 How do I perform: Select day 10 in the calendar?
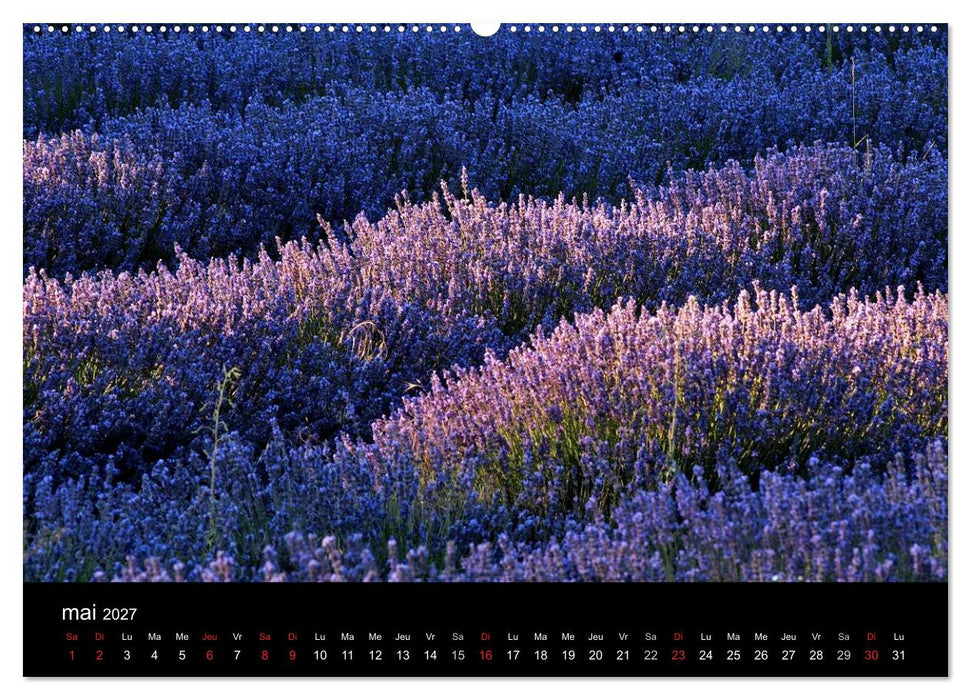click(x=320, y=655)
